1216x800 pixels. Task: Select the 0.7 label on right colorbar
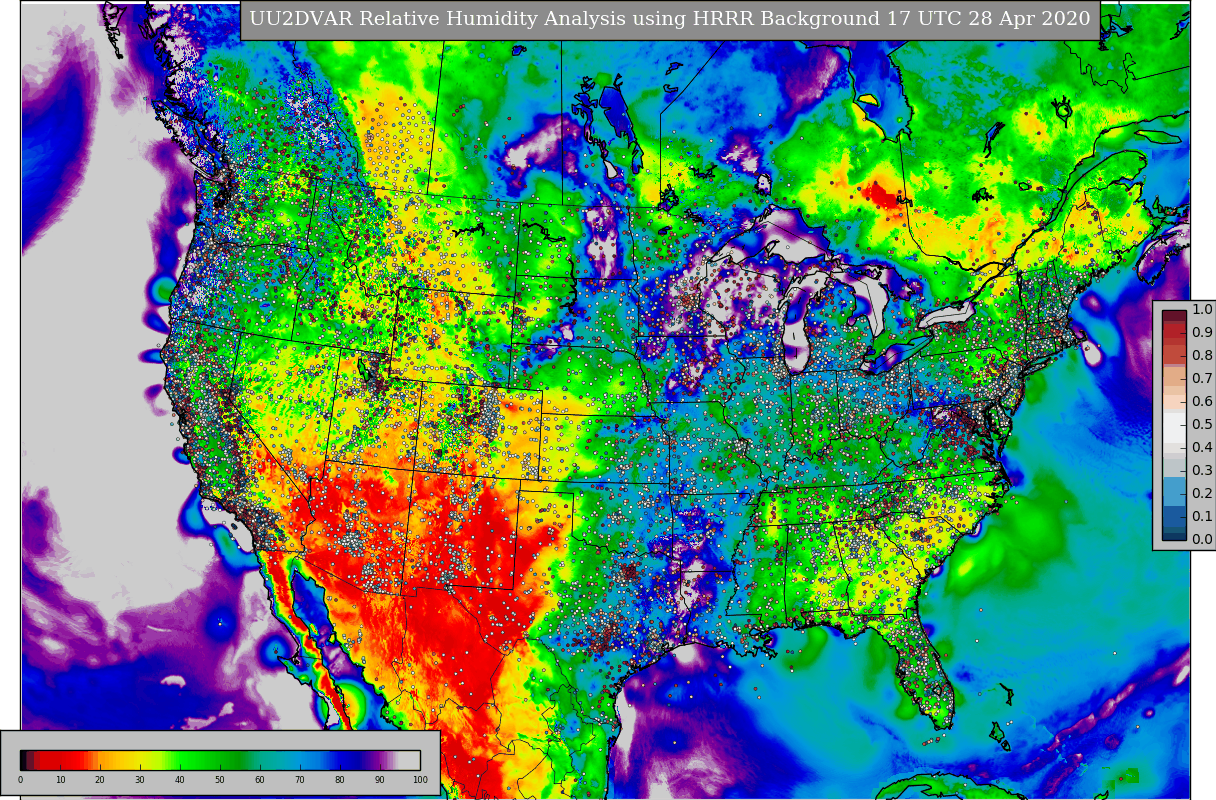[1202, 379]
